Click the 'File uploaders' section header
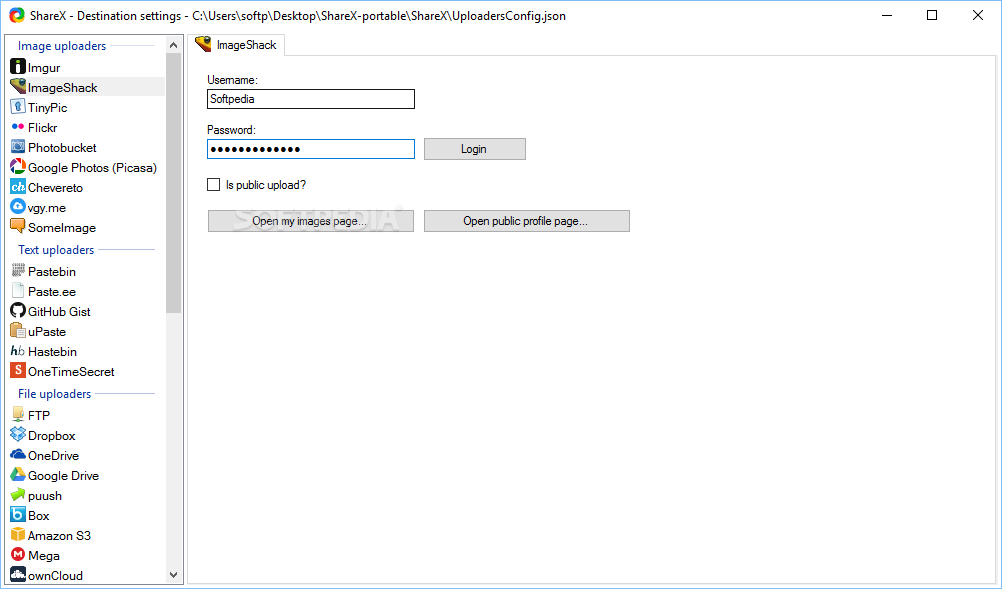Viewport: 1002px width, 589px height. coord(54,394)
